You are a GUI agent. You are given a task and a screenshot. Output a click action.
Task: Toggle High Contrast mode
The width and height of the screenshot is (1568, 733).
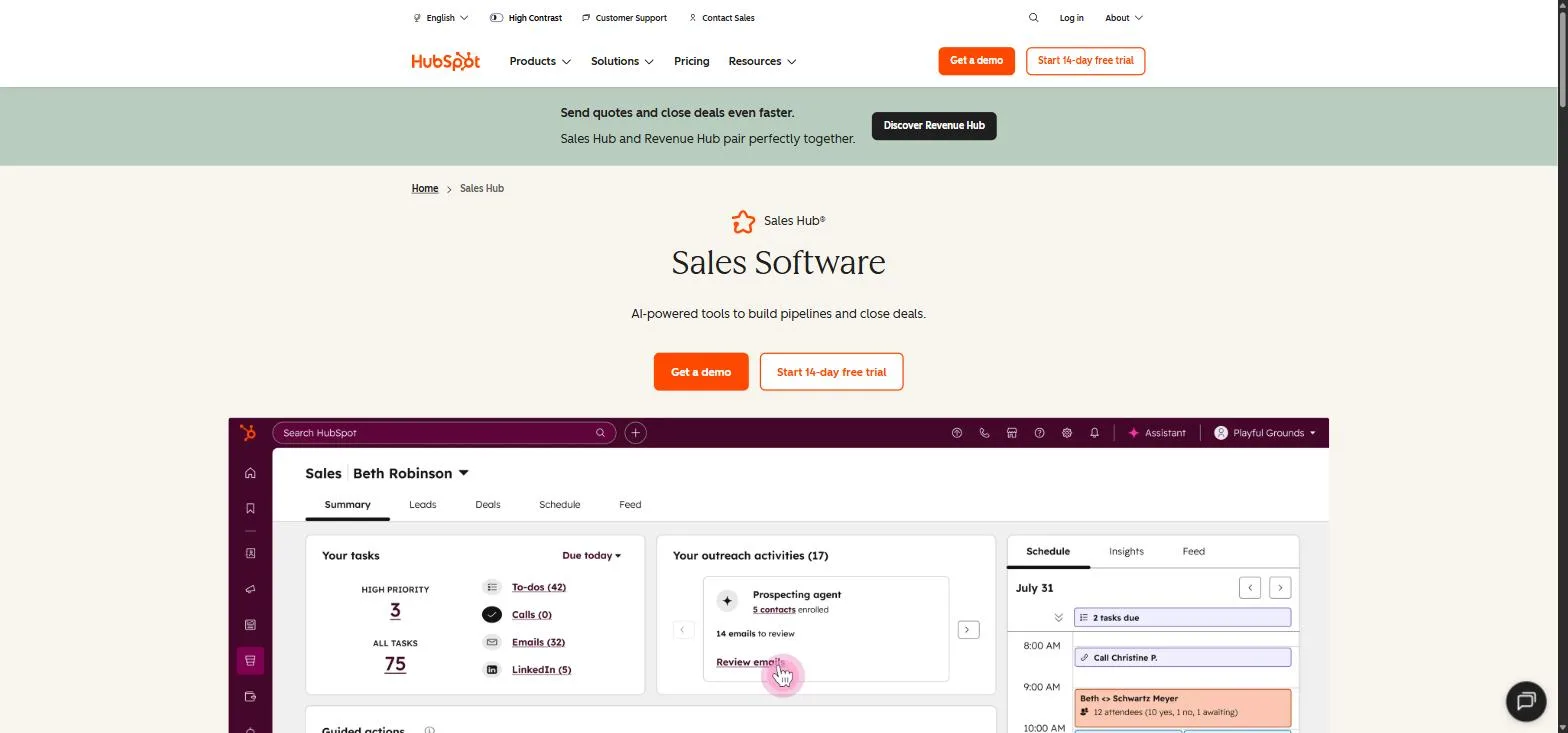[x=526, y=18]
